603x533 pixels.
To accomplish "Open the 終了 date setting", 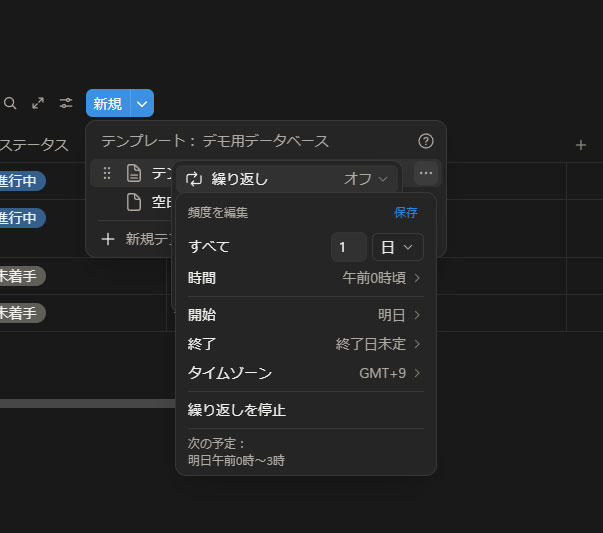I will (305, 344).
